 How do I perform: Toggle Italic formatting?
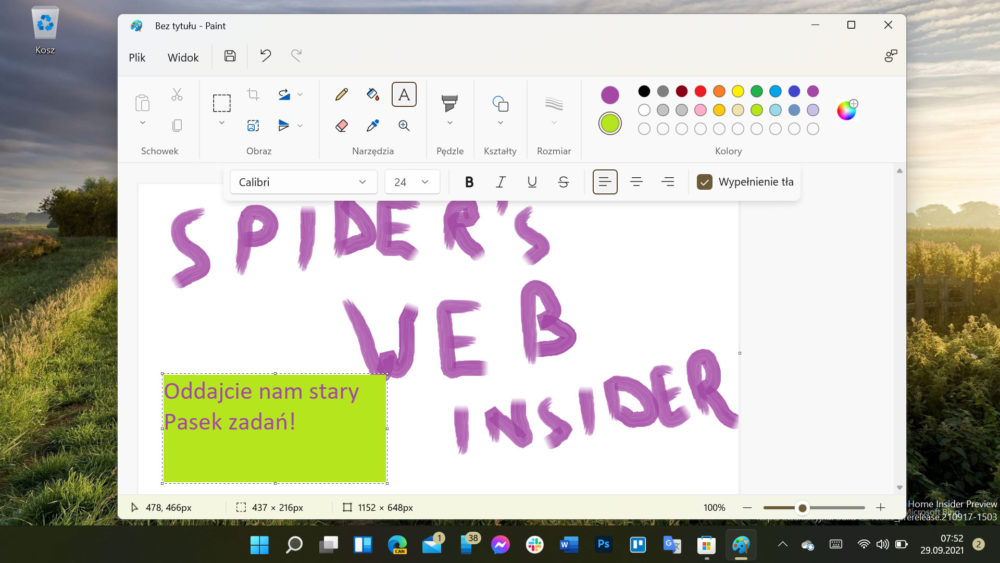tap(501, 182)
